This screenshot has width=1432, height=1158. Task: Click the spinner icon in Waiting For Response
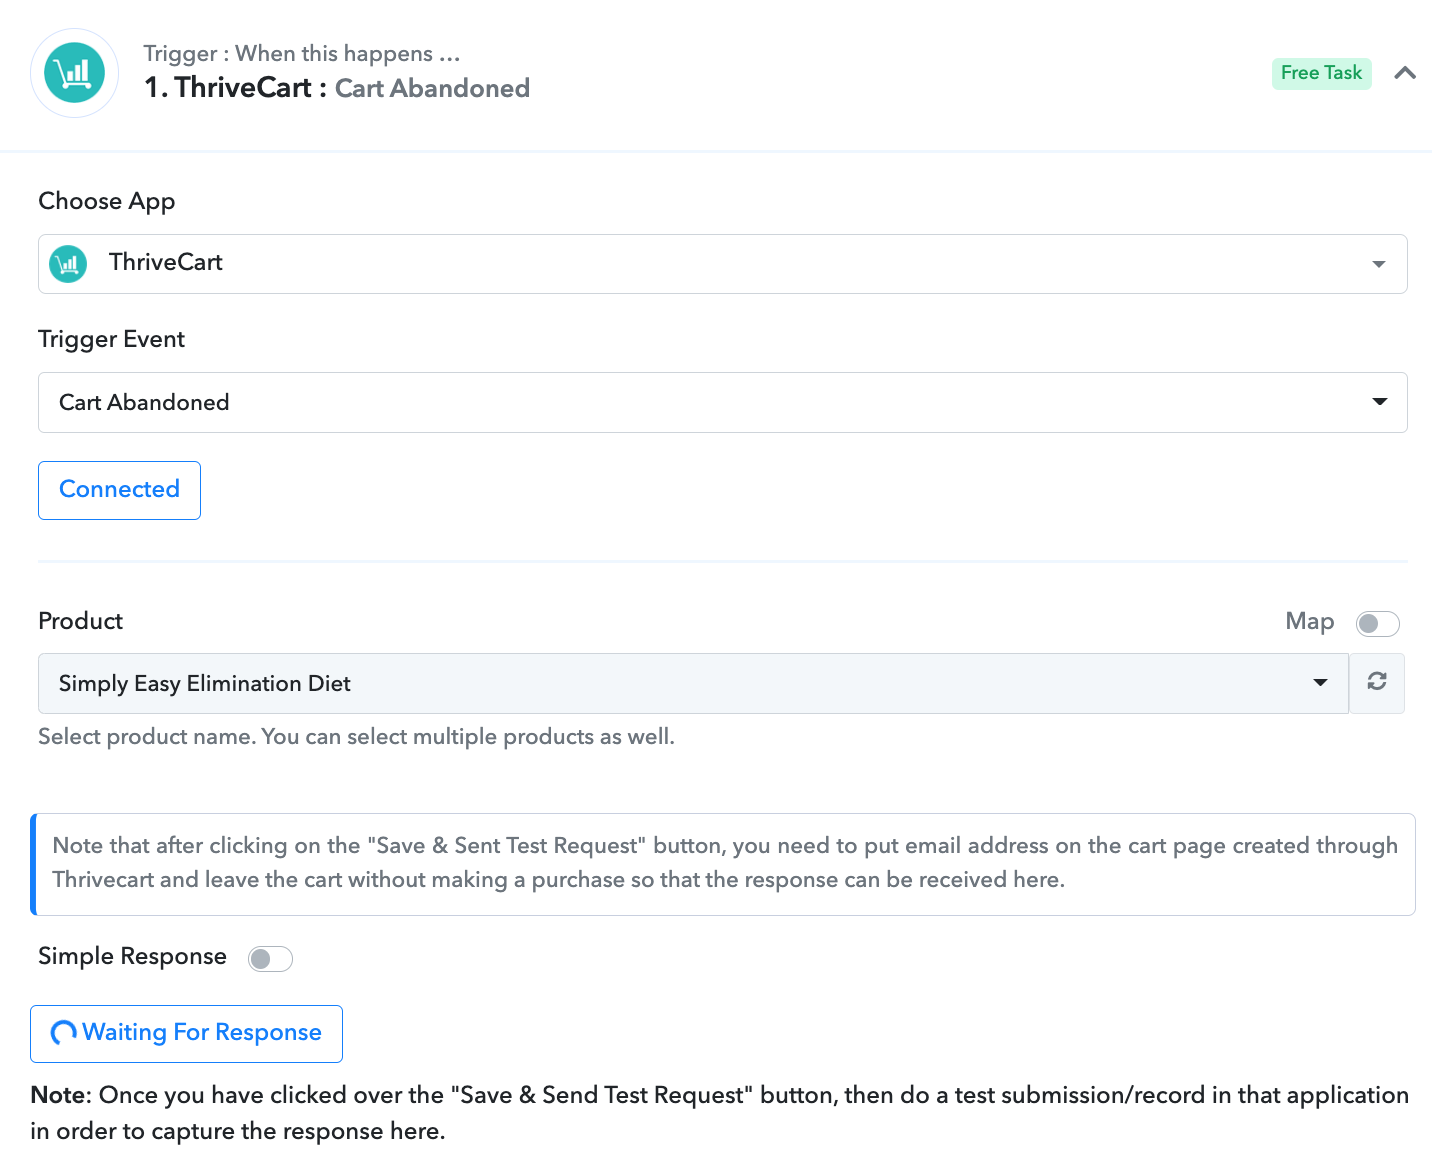pos(64,1033)
